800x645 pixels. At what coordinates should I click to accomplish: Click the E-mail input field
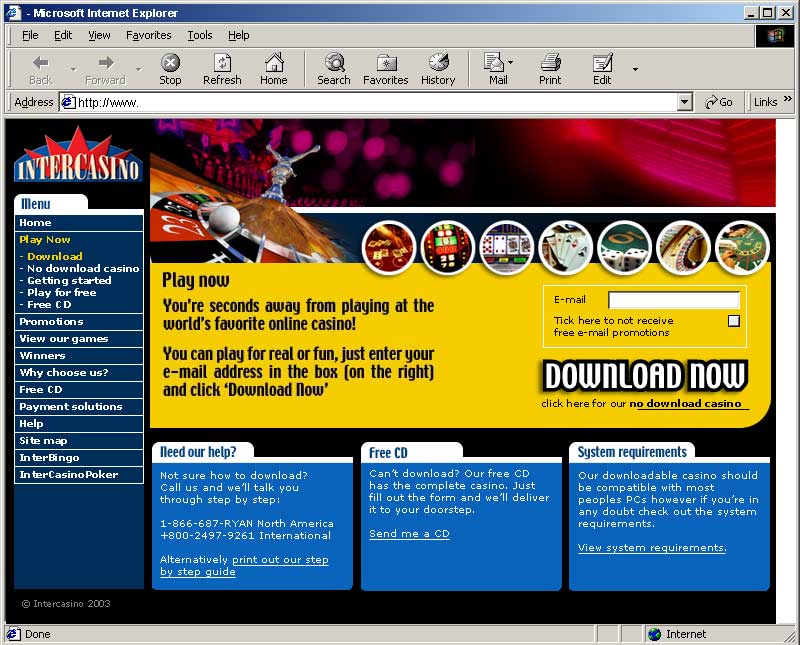[x=673, y=300]
